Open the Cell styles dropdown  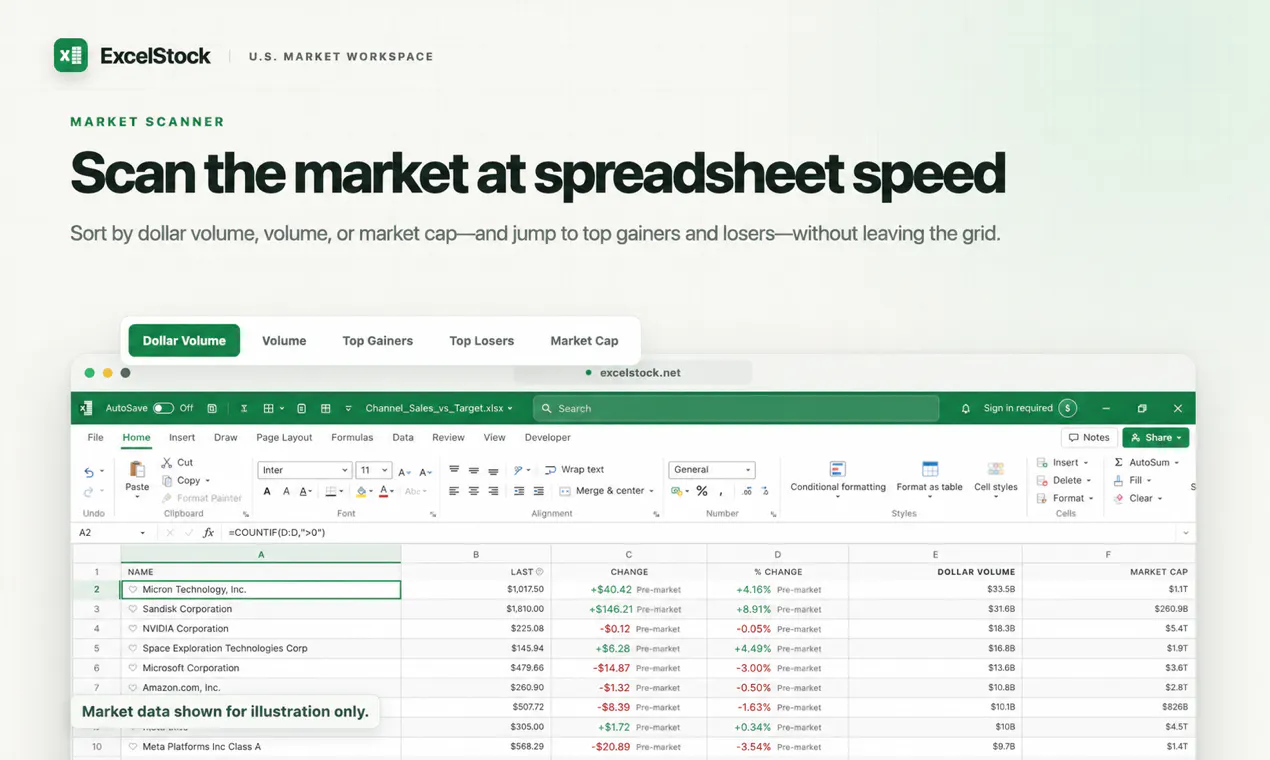(996, 479)
